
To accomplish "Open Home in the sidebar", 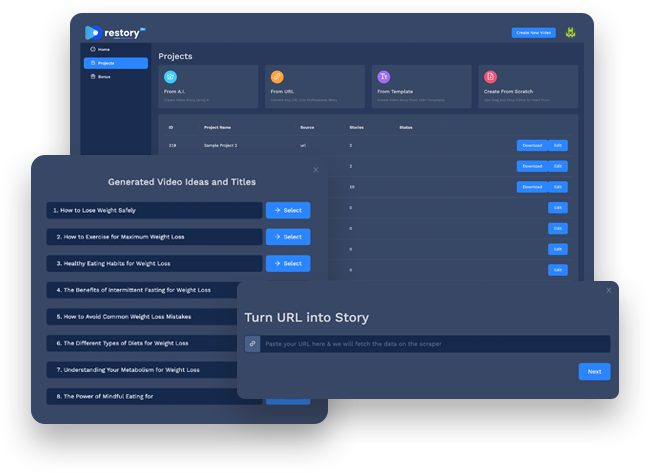I will [104, 49].
